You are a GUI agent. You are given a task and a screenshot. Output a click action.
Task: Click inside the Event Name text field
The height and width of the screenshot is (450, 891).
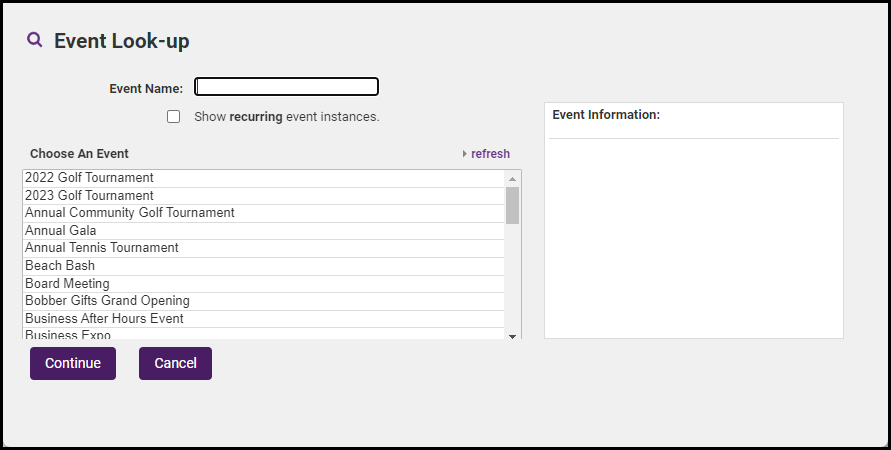286,87
